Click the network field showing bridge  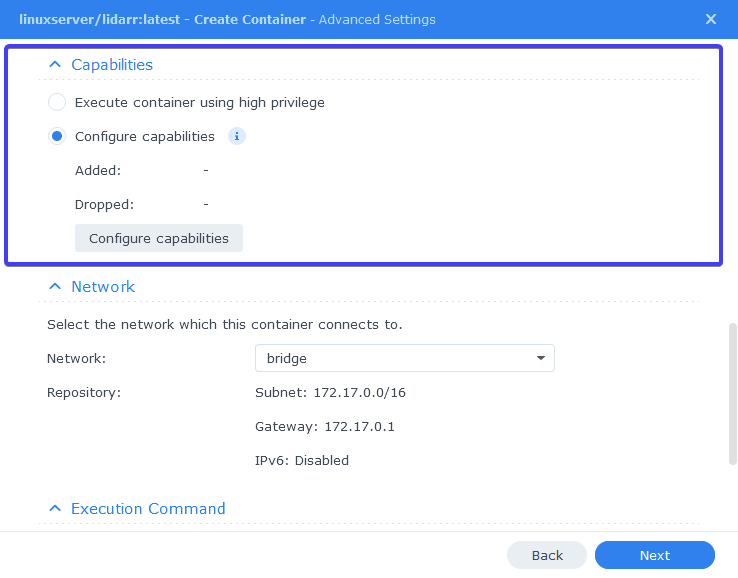(x=405, y=358)
